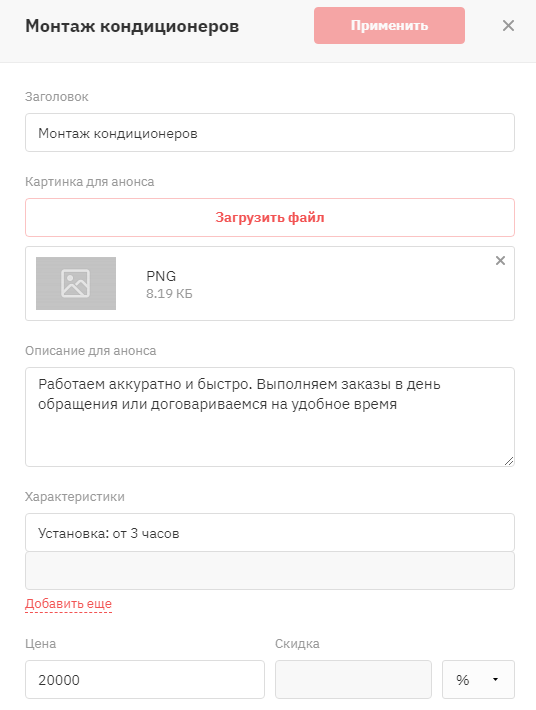Screen dimensions: 536x710
Task: Click the Применить button
Action: [389, 25]
